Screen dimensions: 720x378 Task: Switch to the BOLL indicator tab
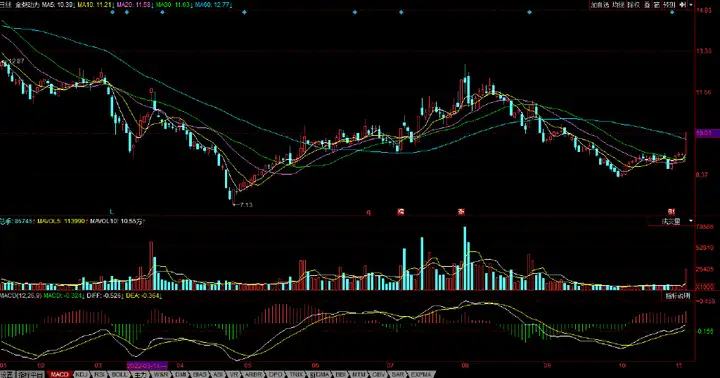(119, 374)
